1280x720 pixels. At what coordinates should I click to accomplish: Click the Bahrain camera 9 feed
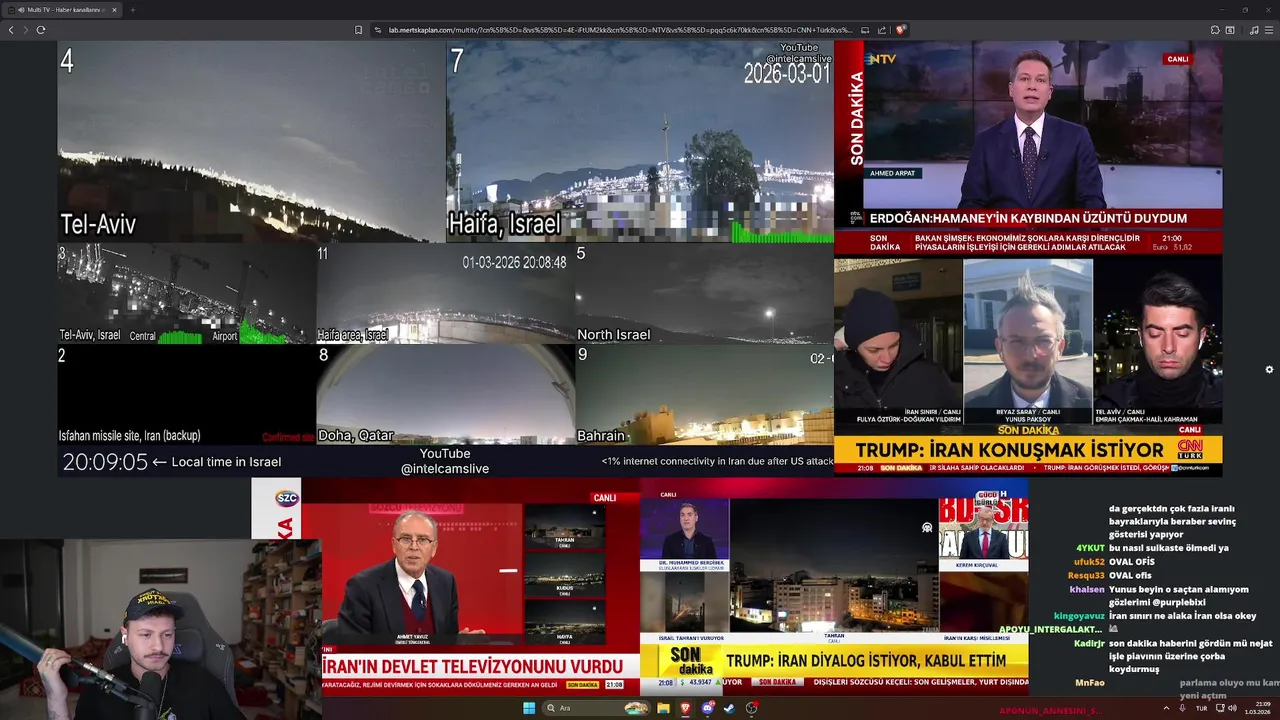click(x=704, y=394)
